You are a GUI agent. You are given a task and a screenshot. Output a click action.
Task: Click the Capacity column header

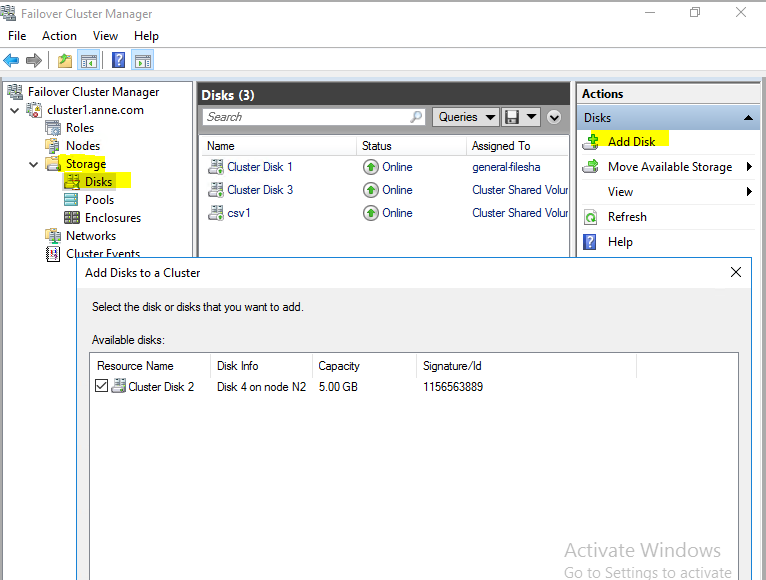tap(364, 366)
